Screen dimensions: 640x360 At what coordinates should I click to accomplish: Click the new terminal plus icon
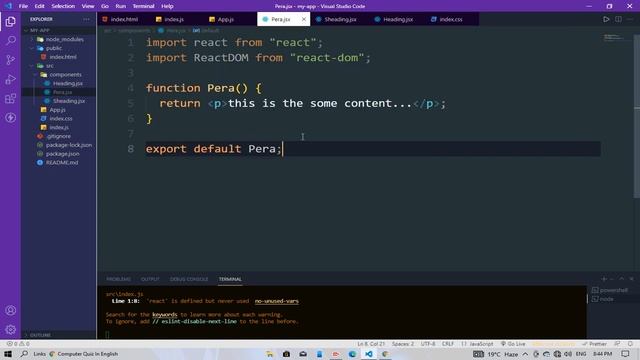tap(604, 279)
